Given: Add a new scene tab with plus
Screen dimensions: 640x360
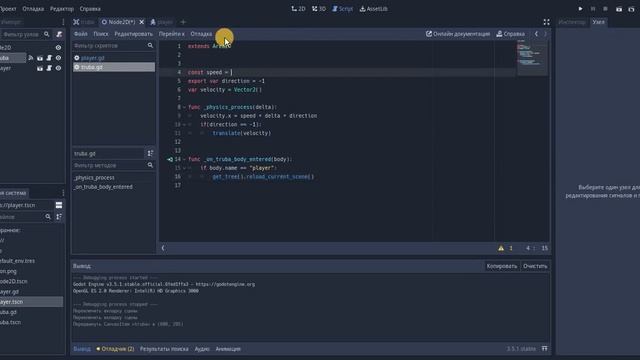Looking at the screenshot, I should point(183,22).
